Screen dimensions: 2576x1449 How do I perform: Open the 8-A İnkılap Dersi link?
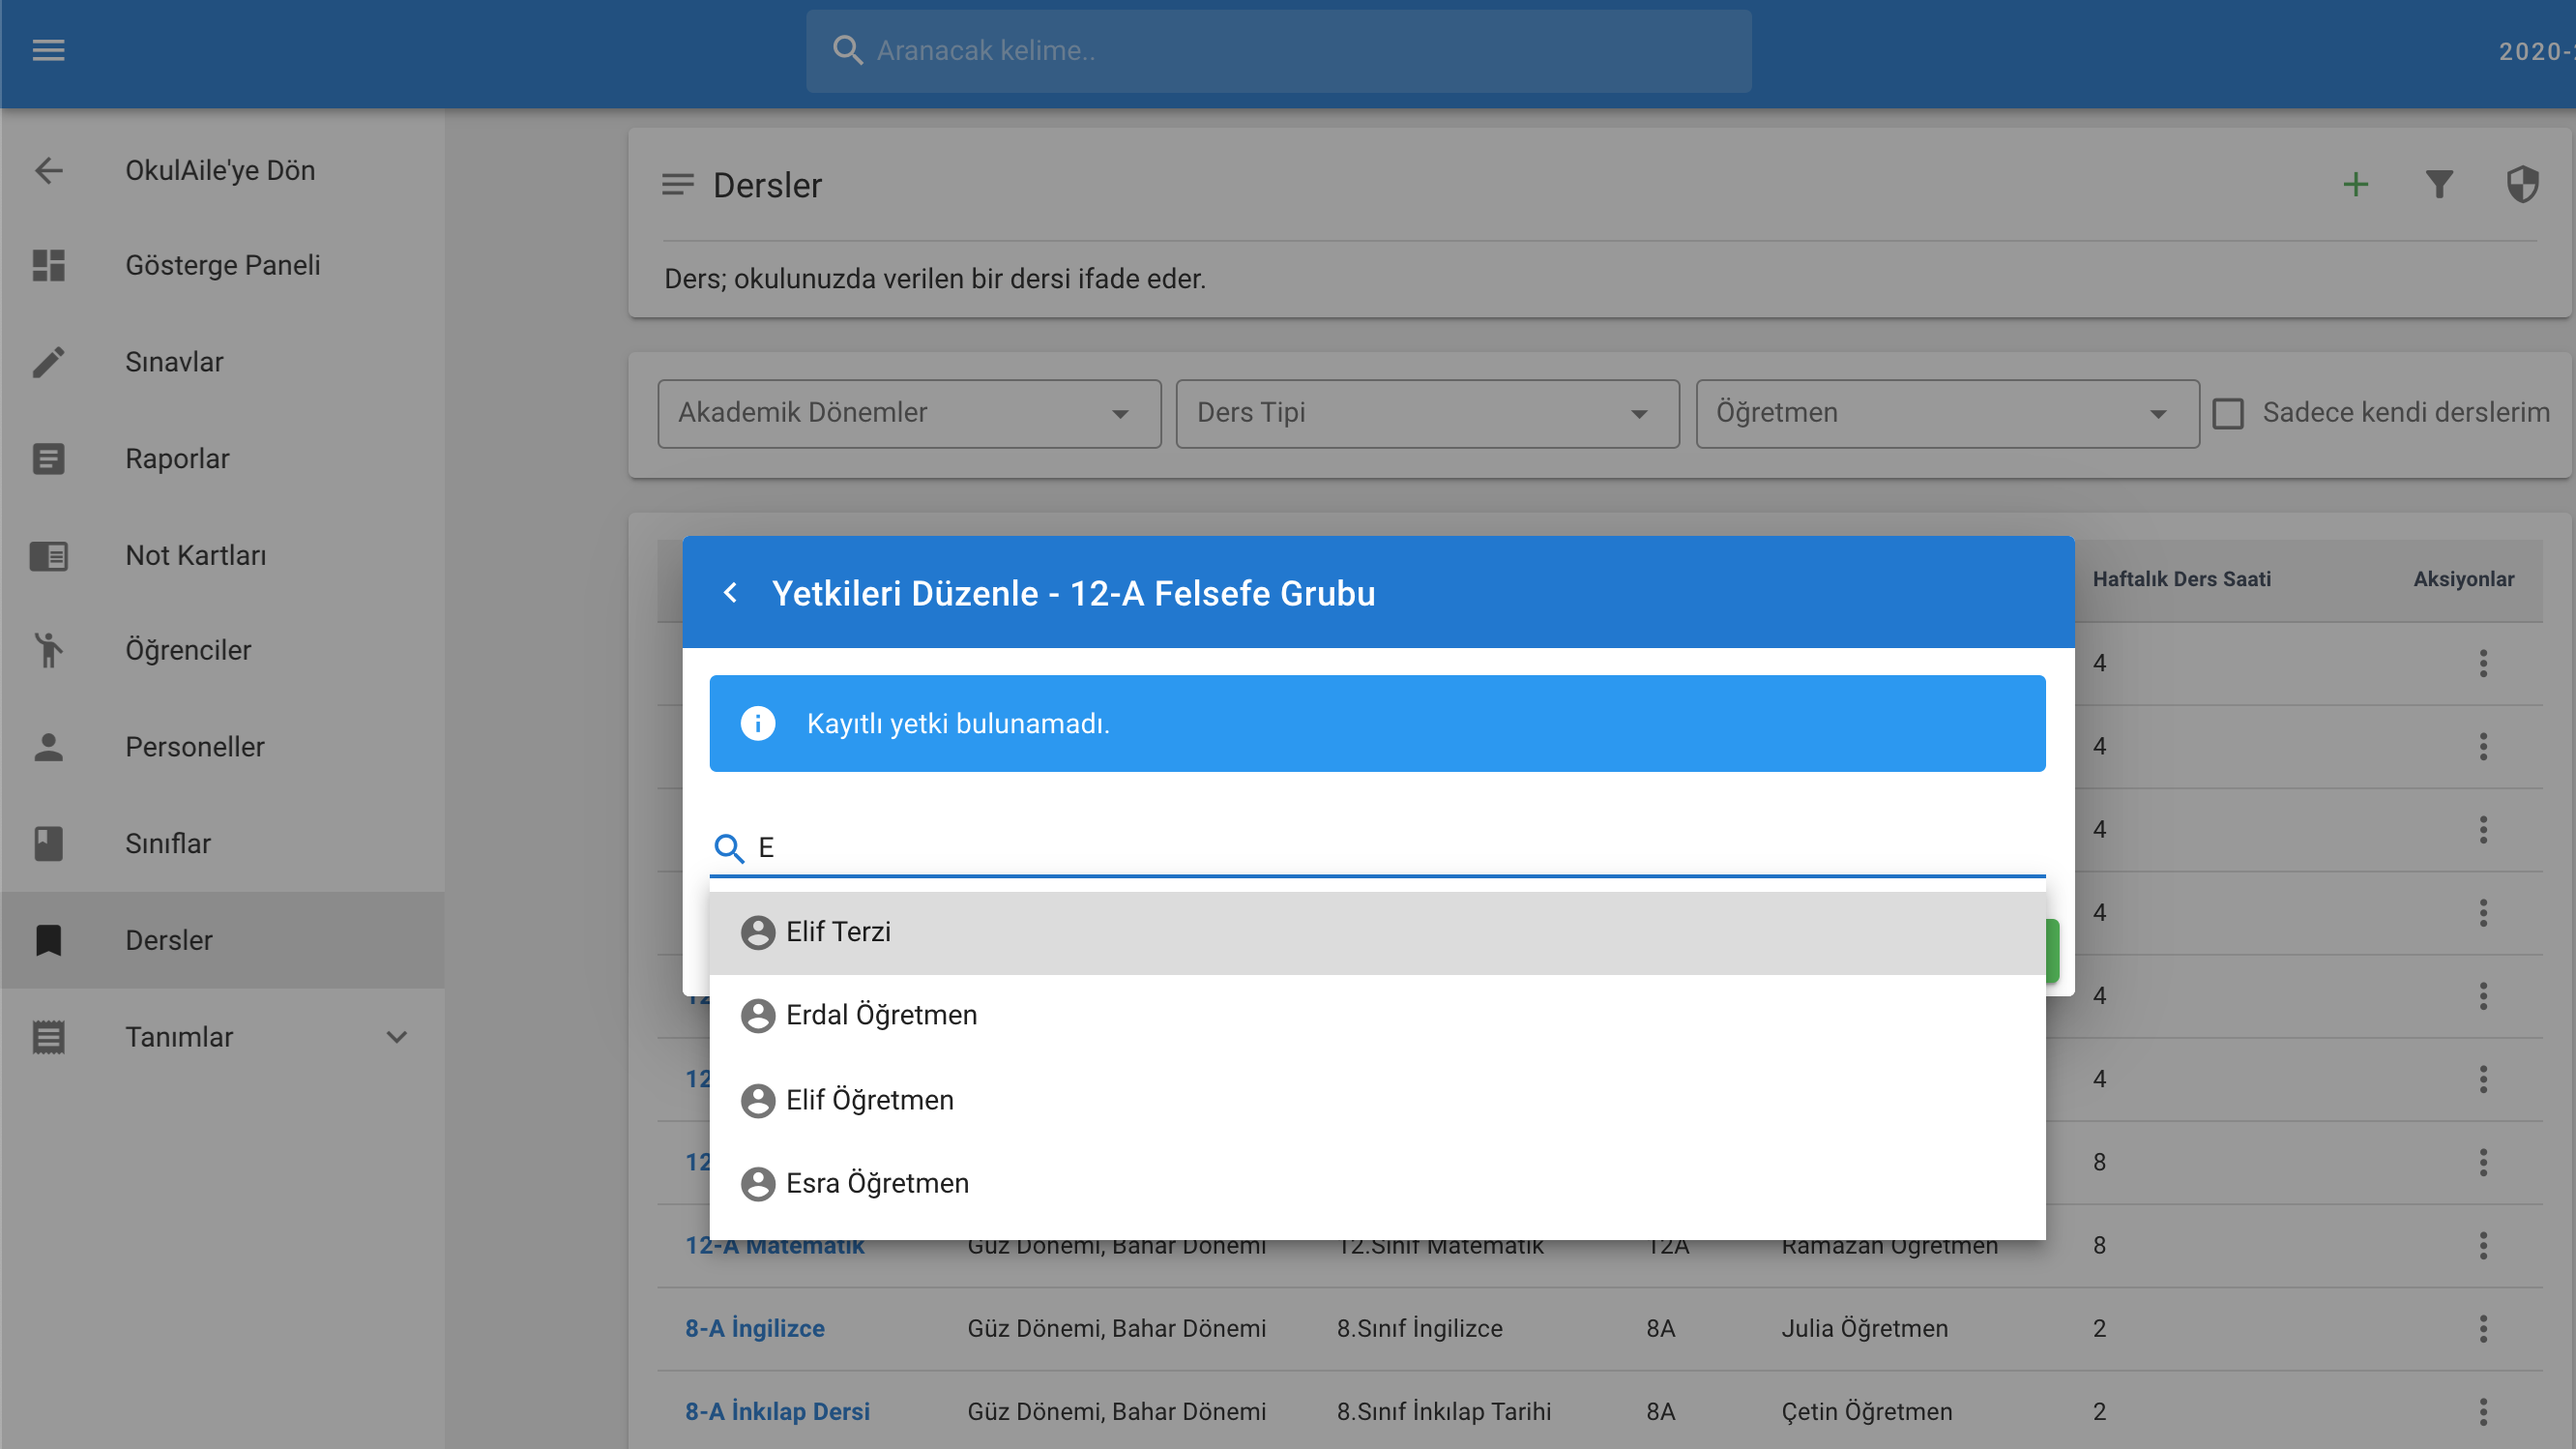(x=777, y=1411)
